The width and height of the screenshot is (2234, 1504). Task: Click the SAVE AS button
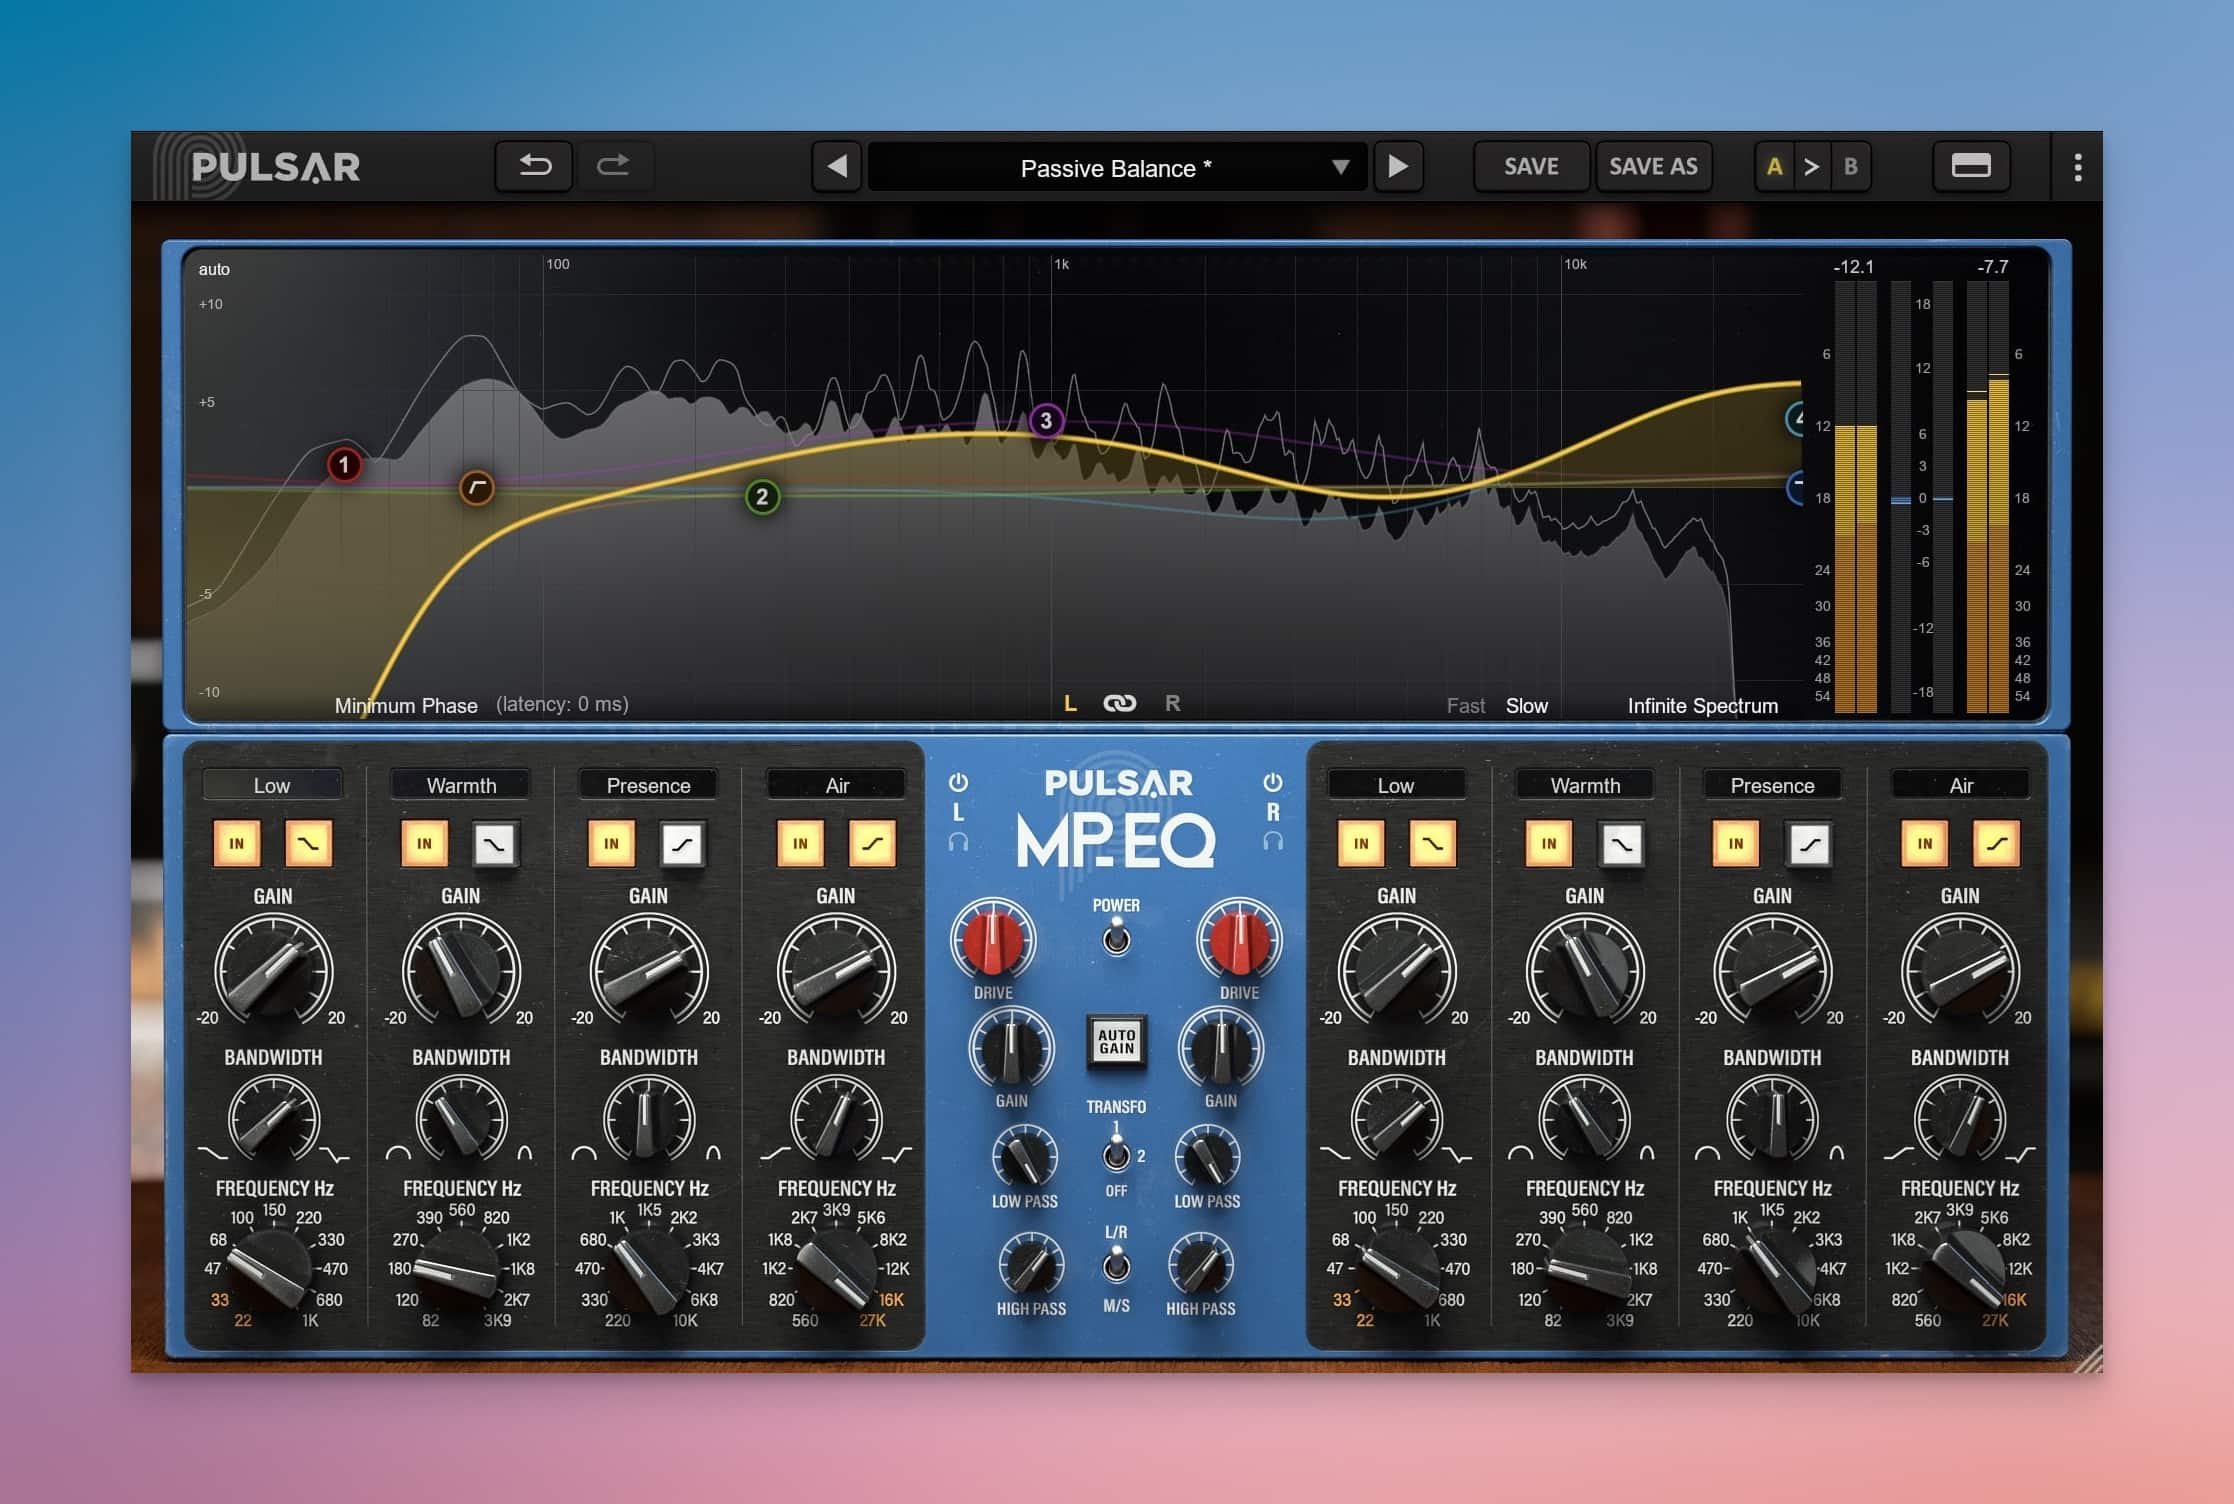(x=1652, y=166)
